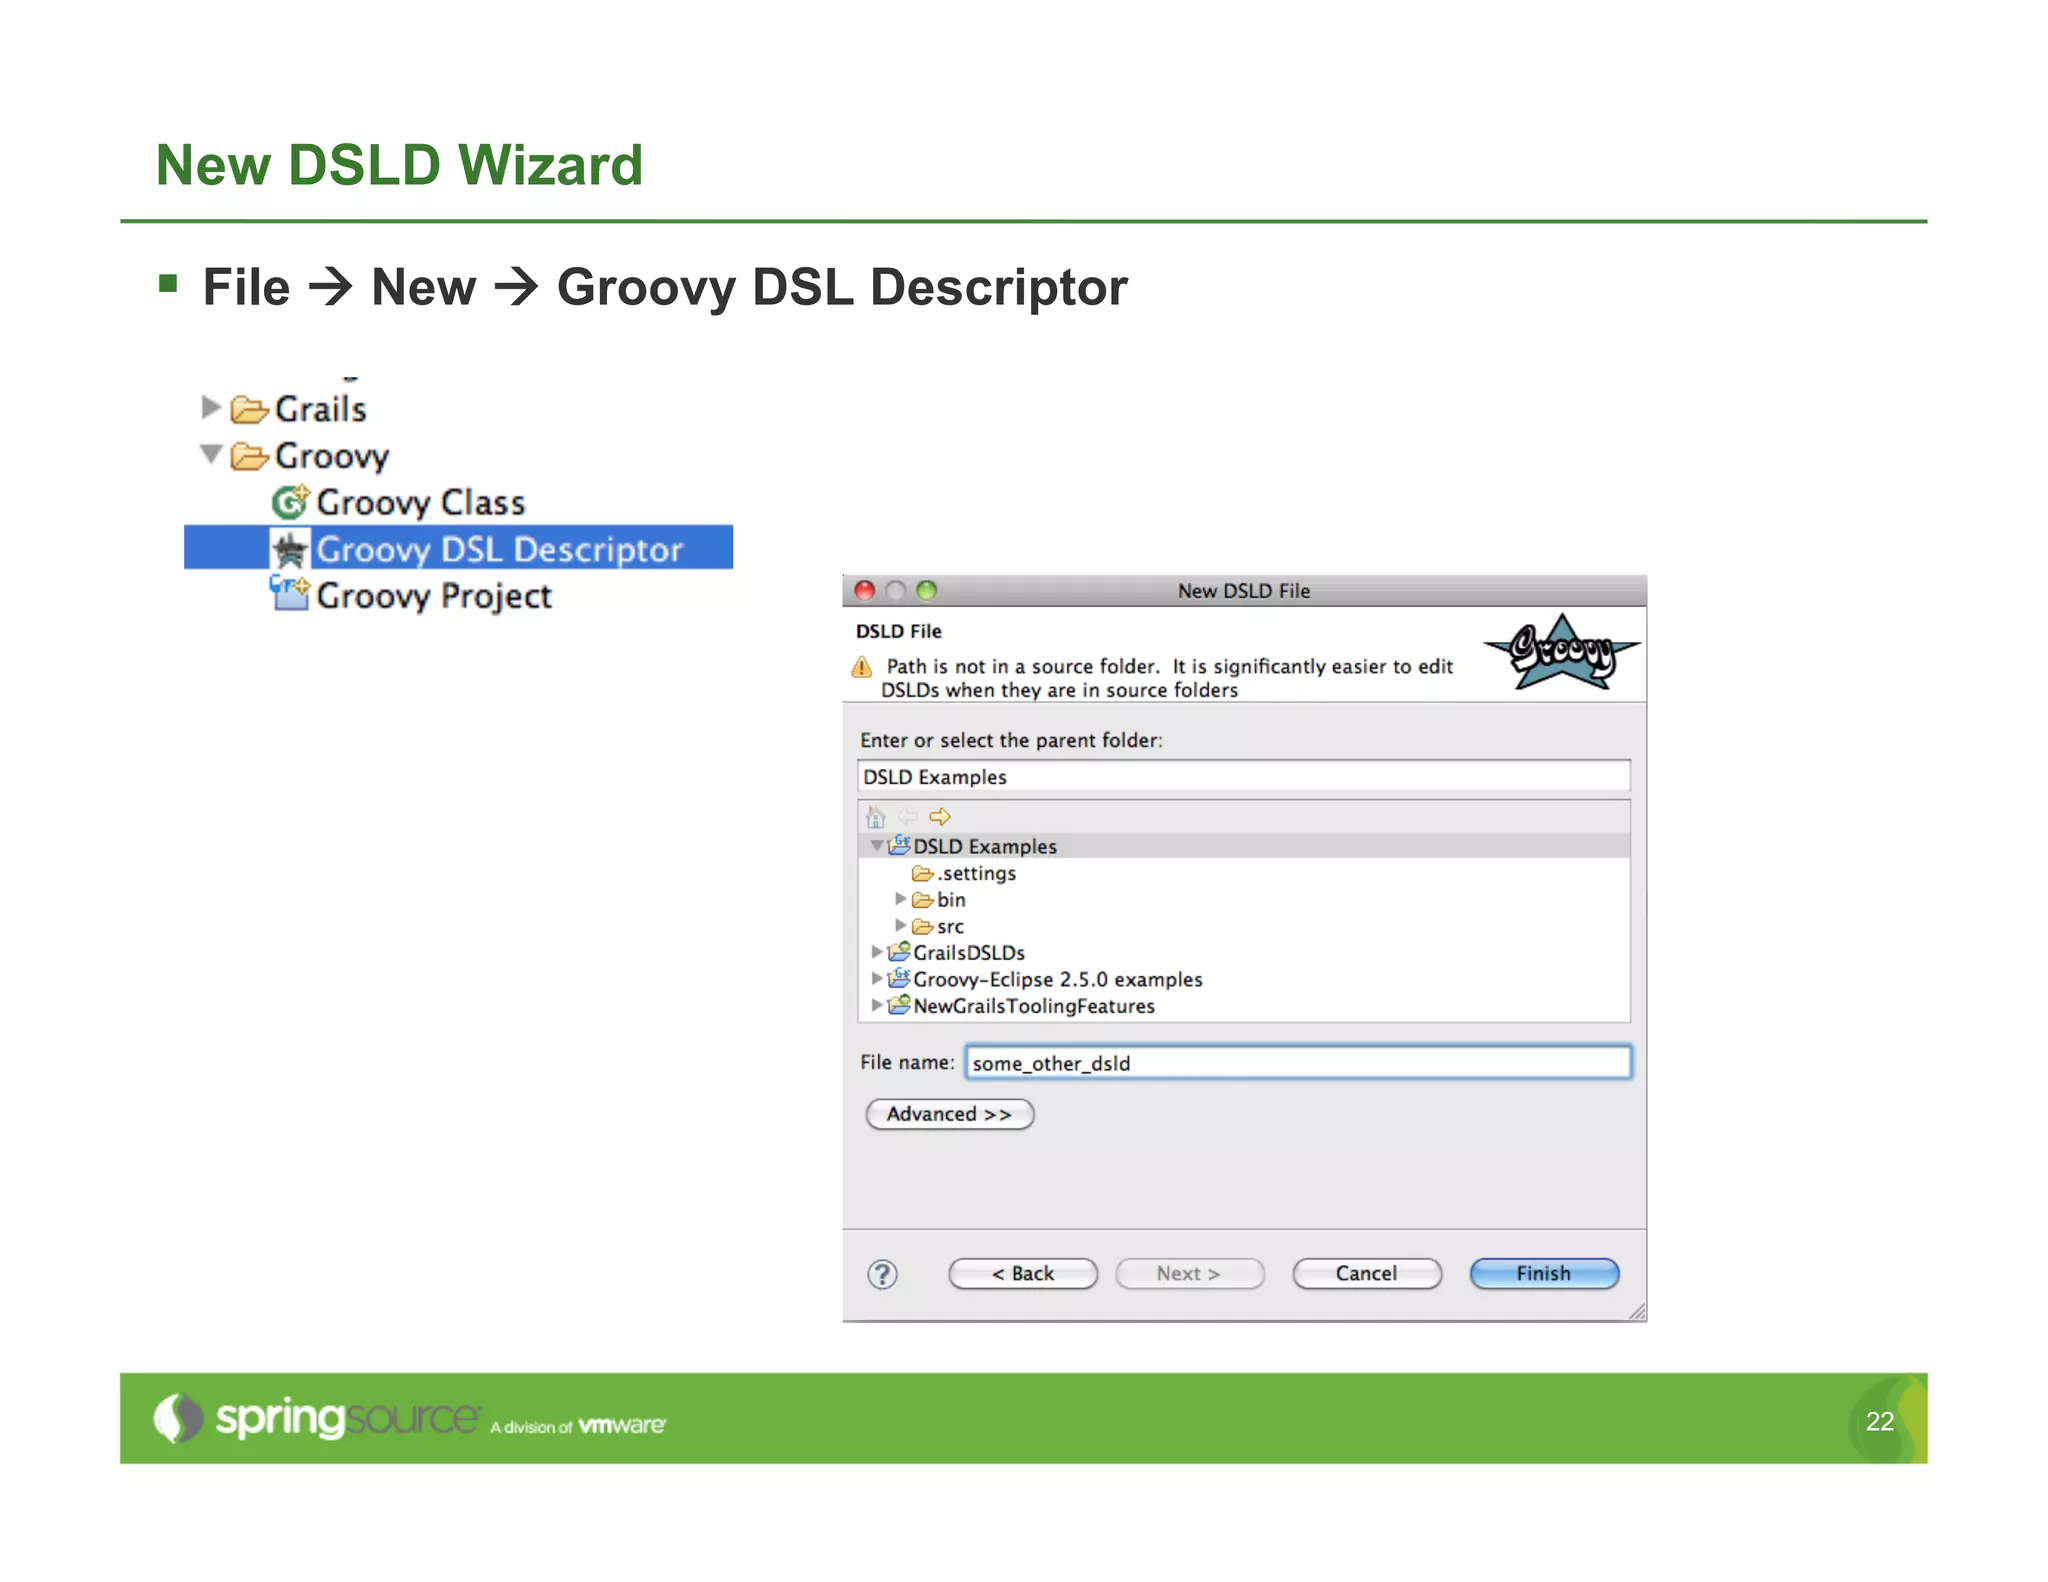Click the src folder icon
2048x1582 pixels.
click(x=922, y=927)
